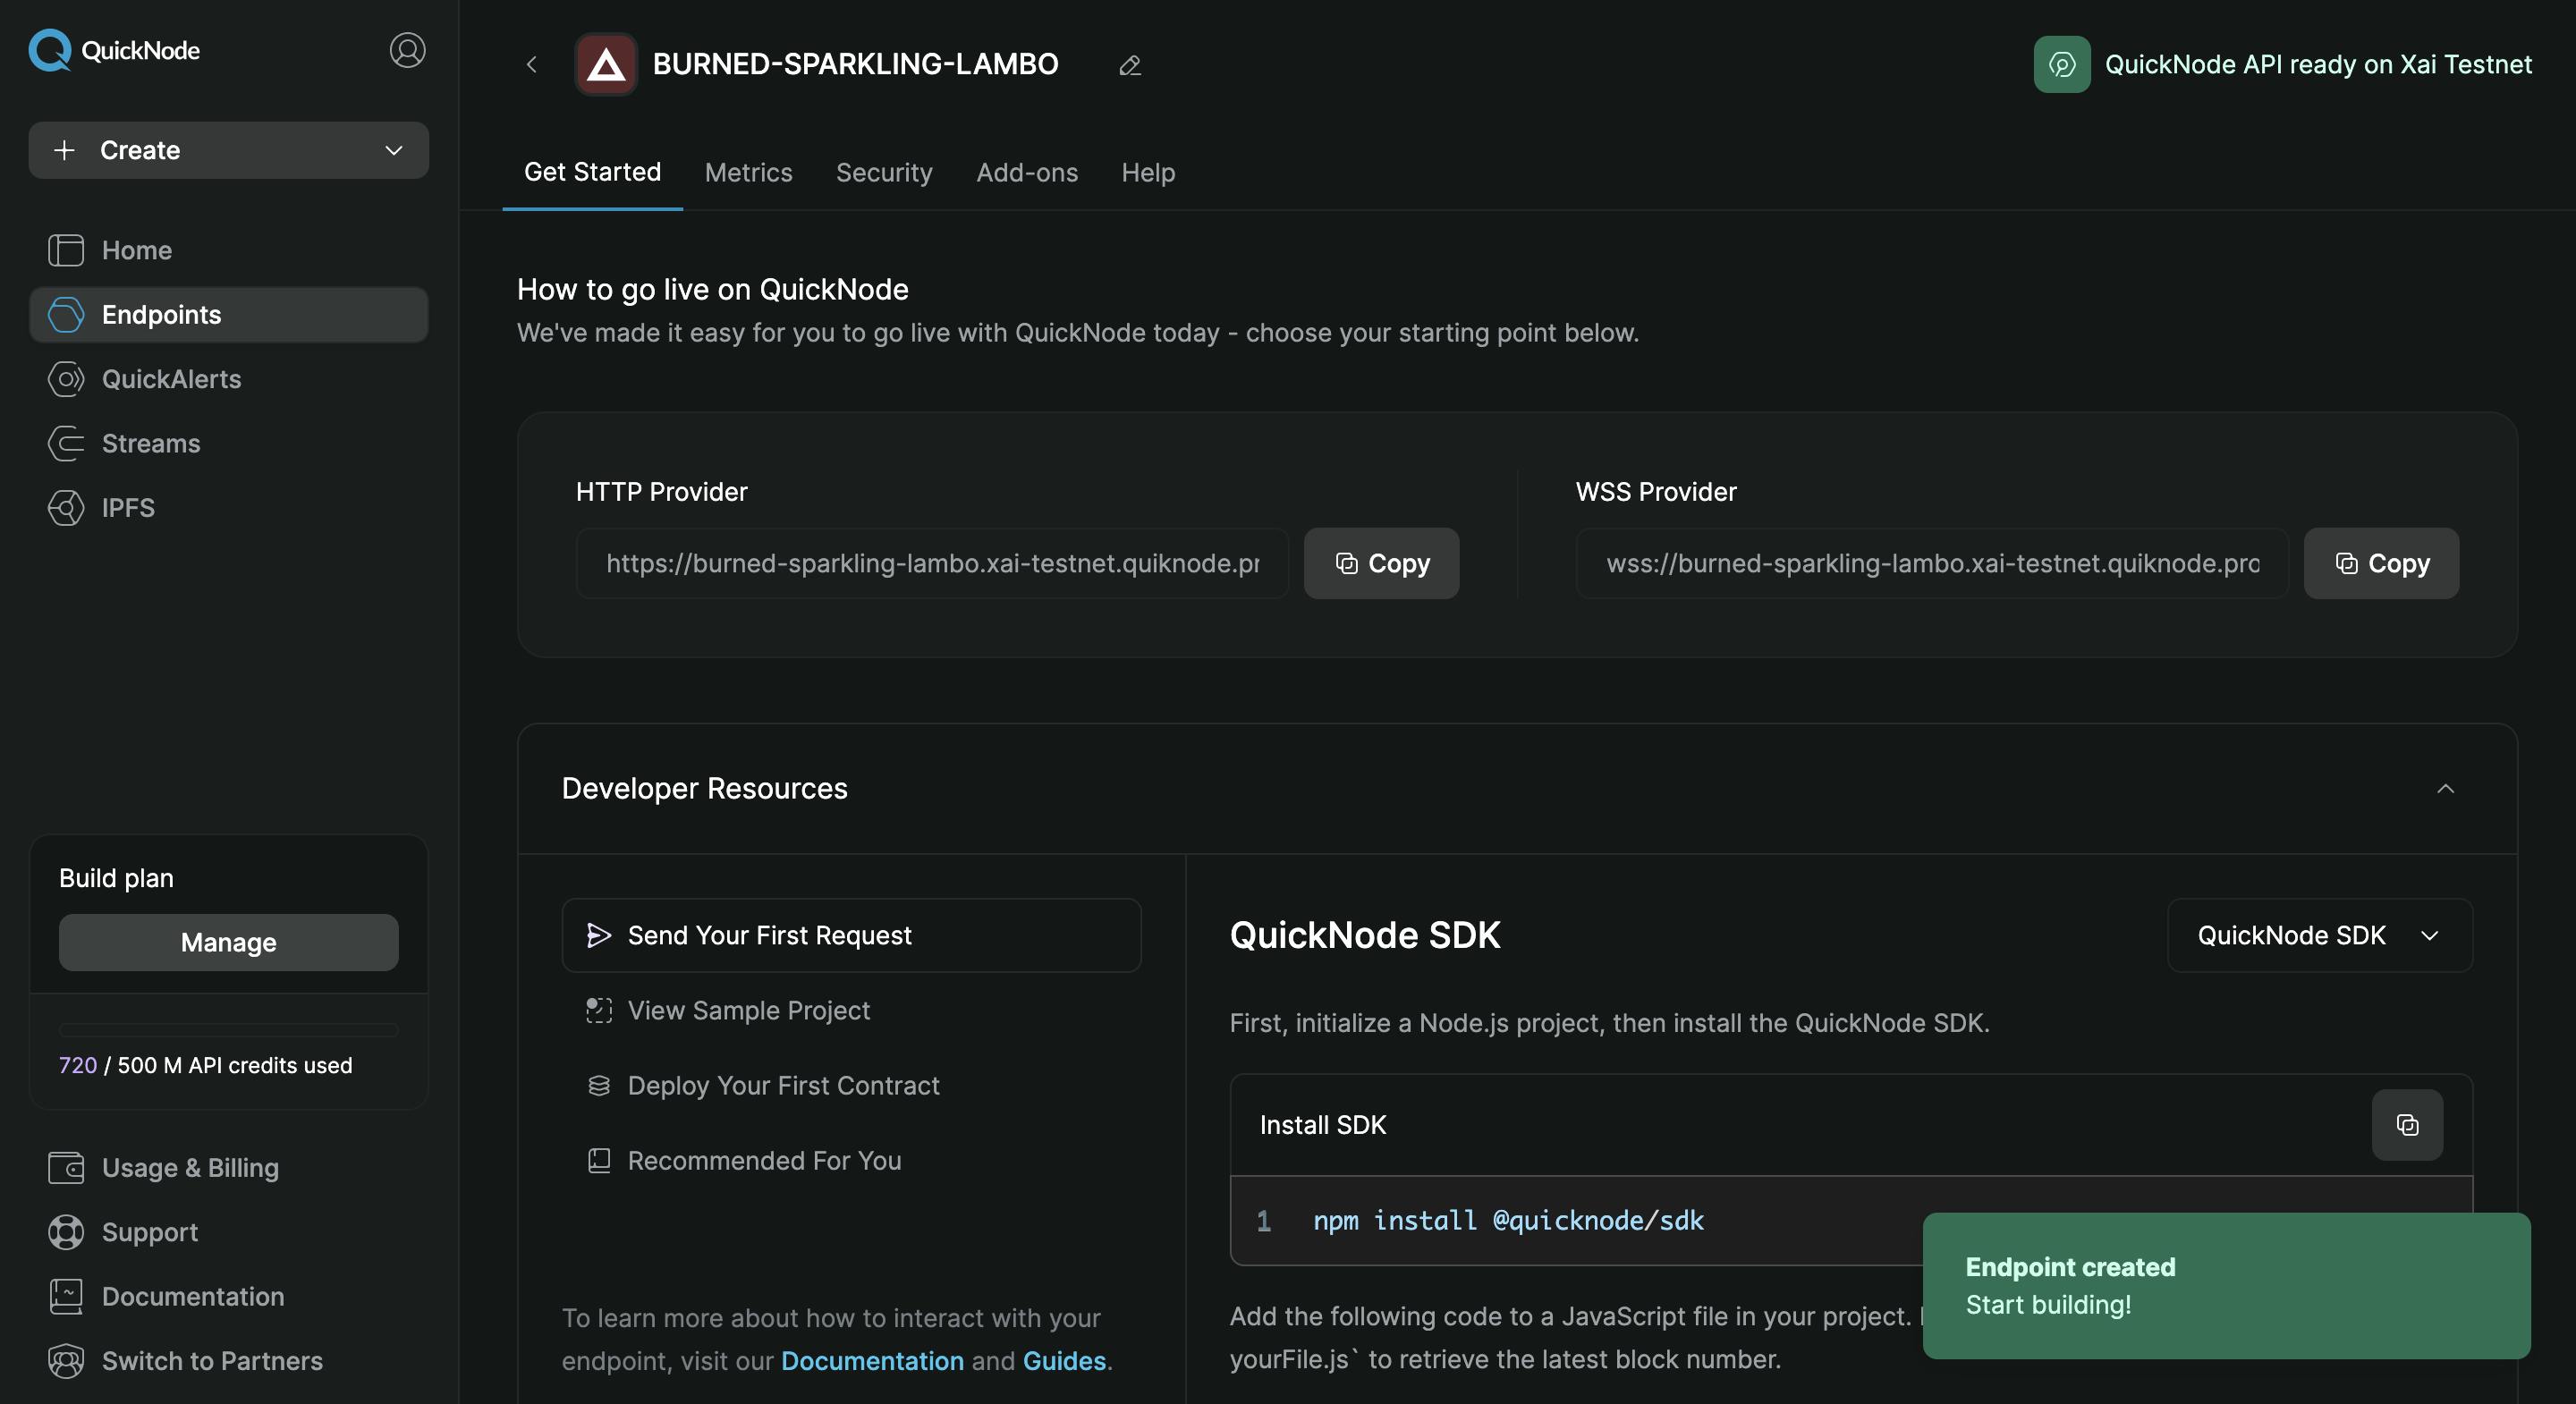Open Usage & Billing page
2576x1404 pixels.
229,1168
